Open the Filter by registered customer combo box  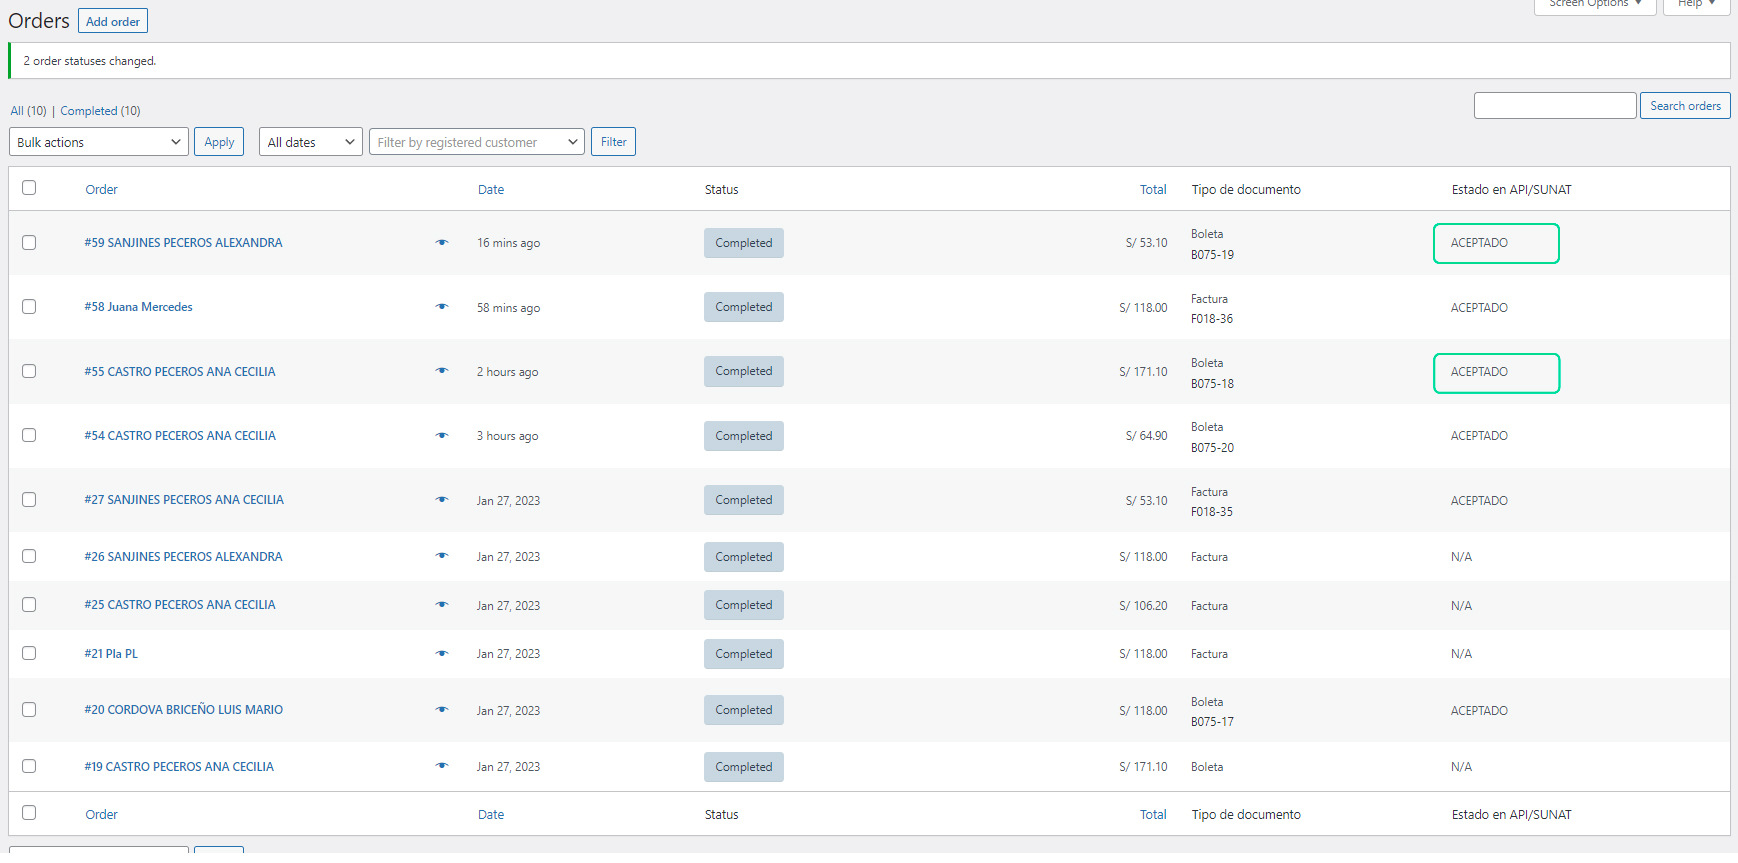(476, 142)
